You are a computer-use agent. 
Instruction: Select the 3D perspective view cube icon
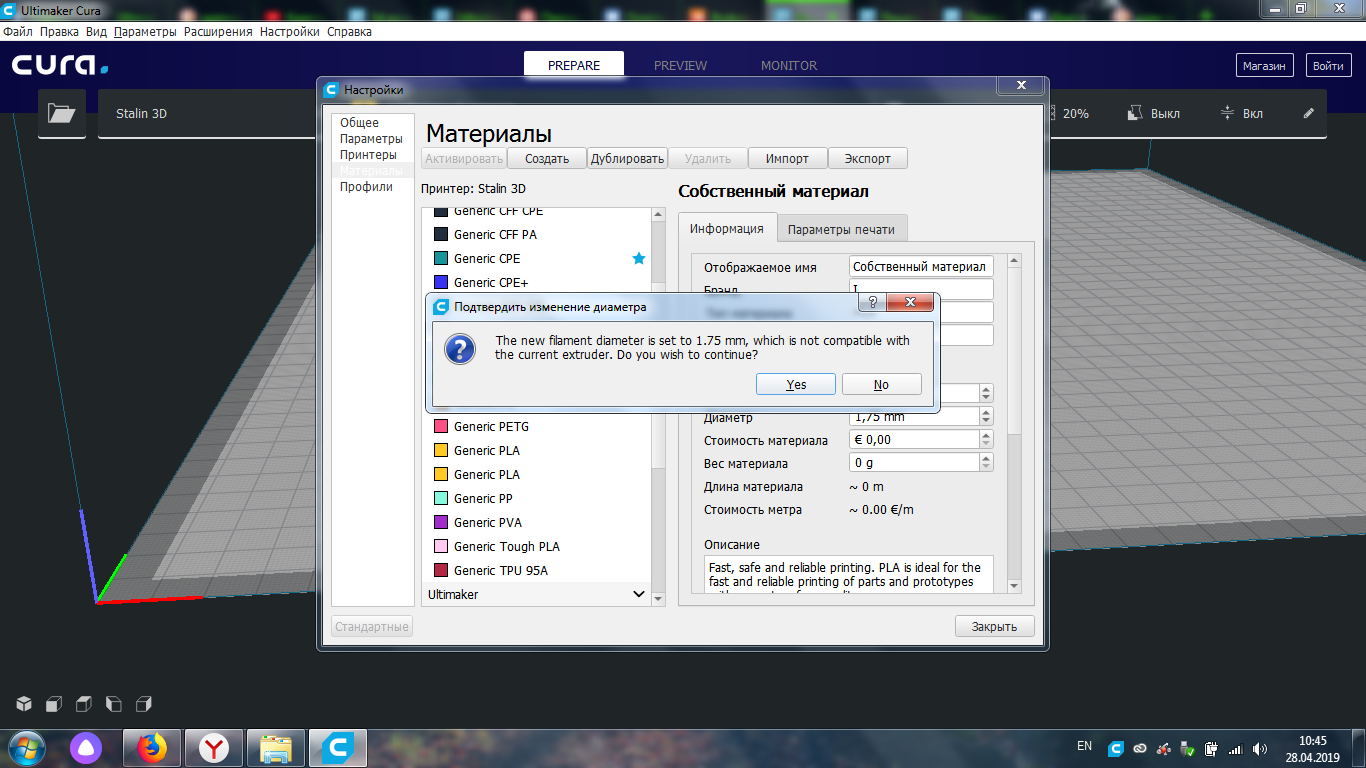coord(25,704)
